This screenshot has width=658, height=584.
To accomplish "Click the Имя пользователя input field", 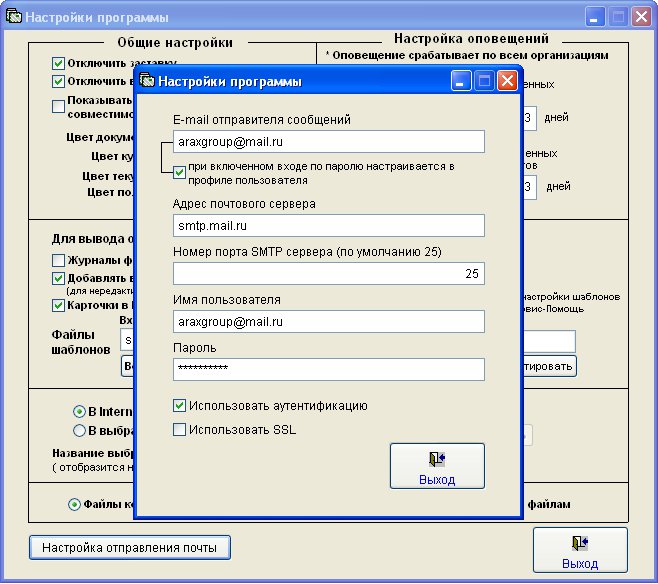I will click(329, 322).
